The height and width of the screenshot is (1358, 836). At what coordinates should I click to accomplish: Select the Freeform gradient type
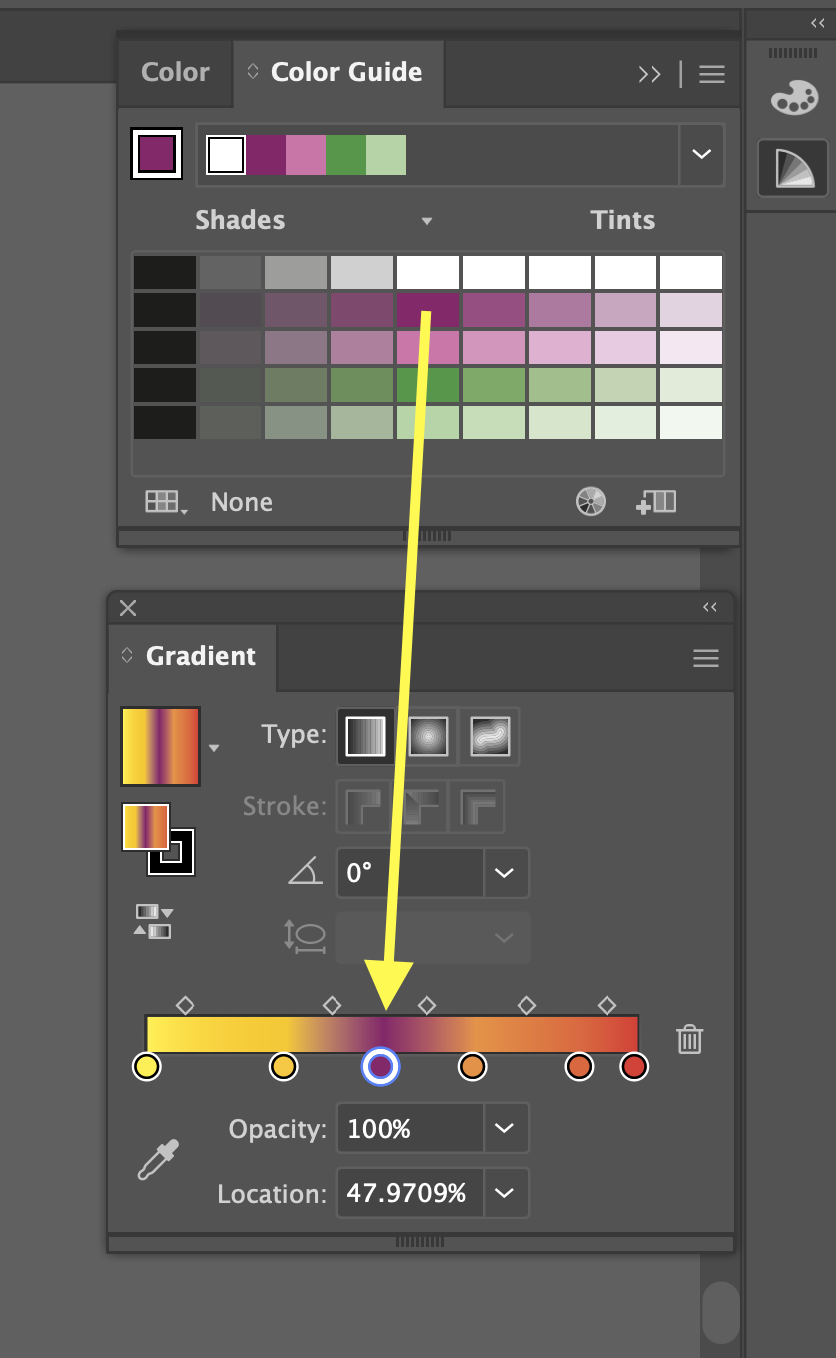pyautogui.click(x=488, y=736)
